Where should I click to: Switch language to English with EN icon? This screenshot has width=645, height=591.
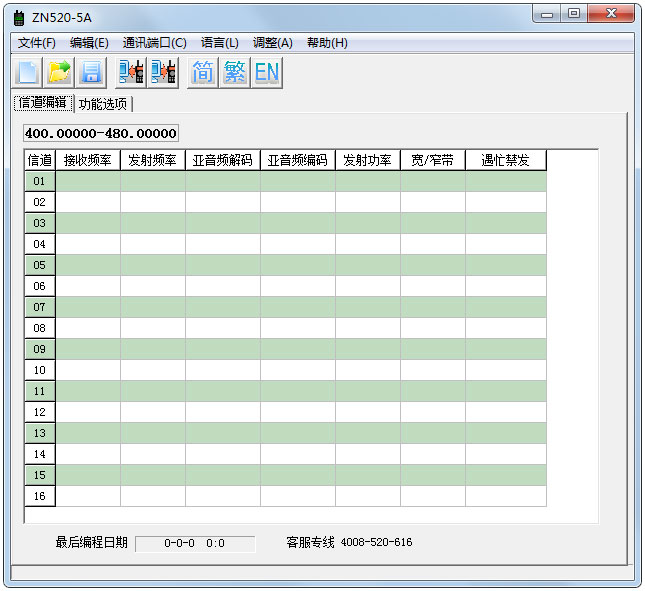click(x=267, y=73)
